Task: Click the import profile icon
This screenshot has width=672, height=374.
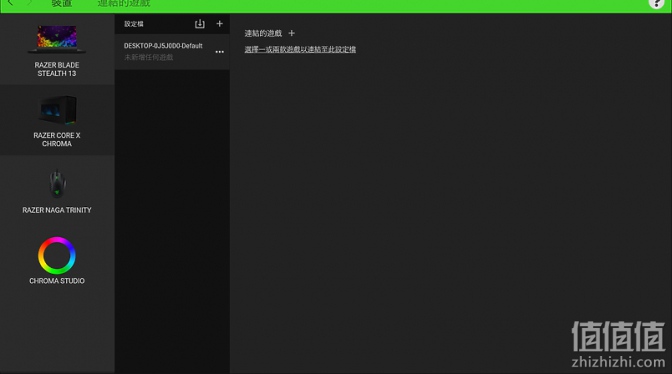Action: [200, 24]
